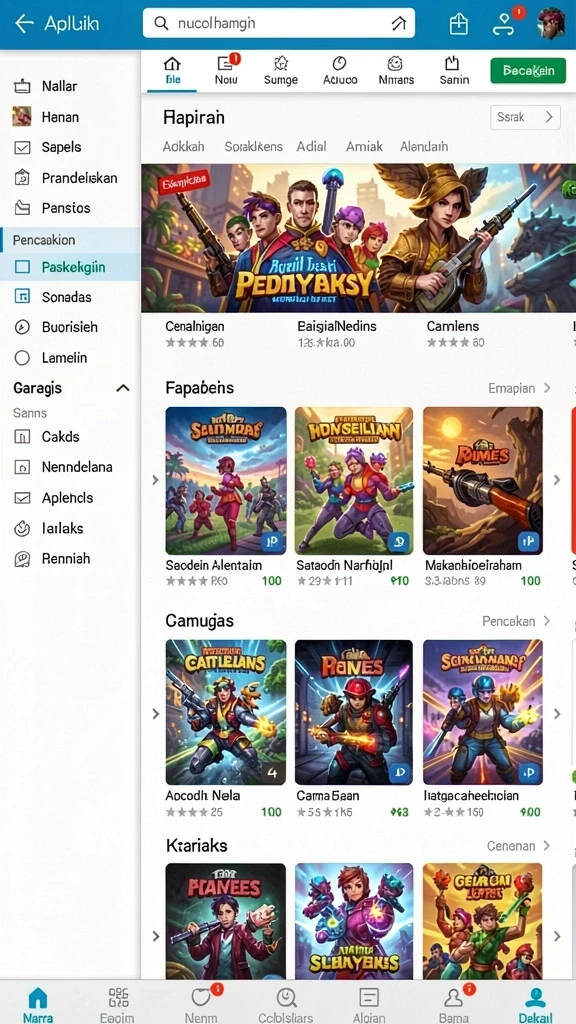The height and width of the screenshot is (1024, 576).
Task: Open the Cama Bean game cover
Action: click(354, 712)
